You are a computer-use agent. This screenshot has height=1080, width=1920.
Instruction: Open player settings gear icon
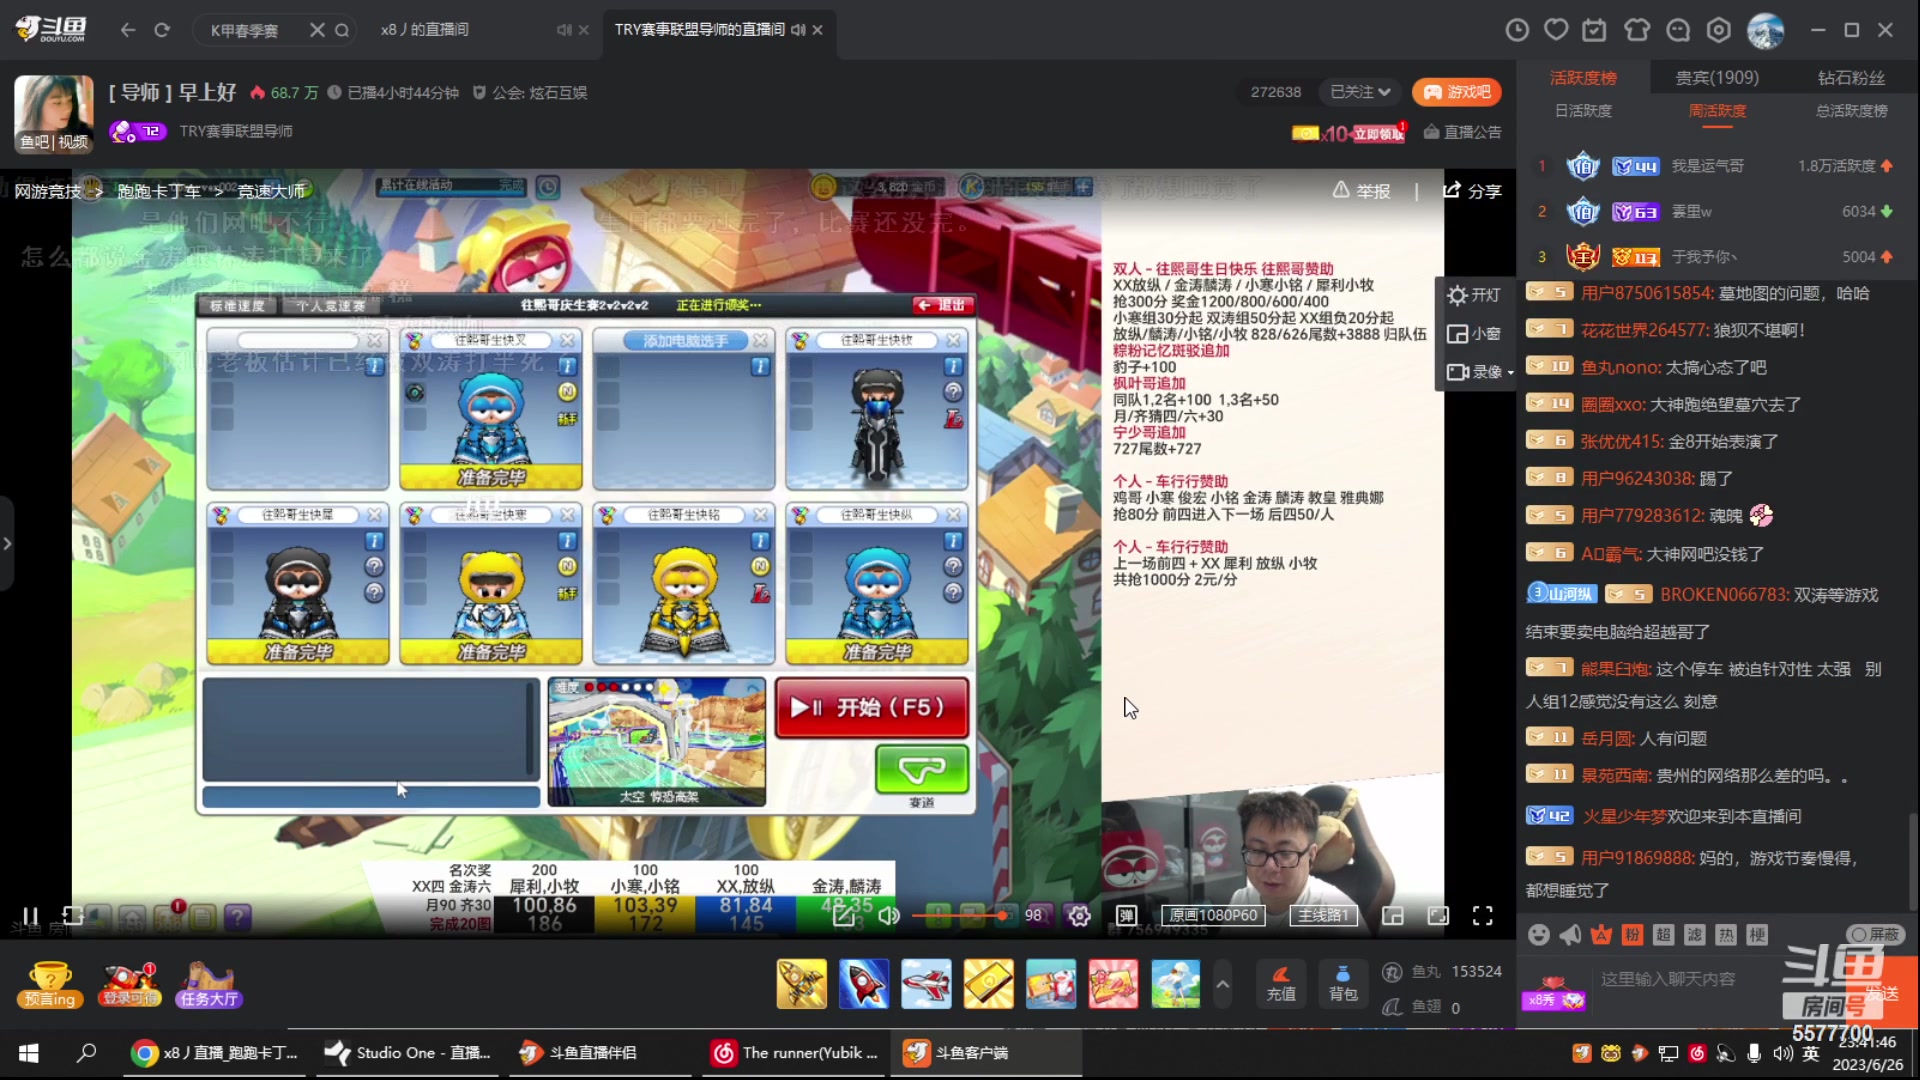click(x=1079, y=916)
